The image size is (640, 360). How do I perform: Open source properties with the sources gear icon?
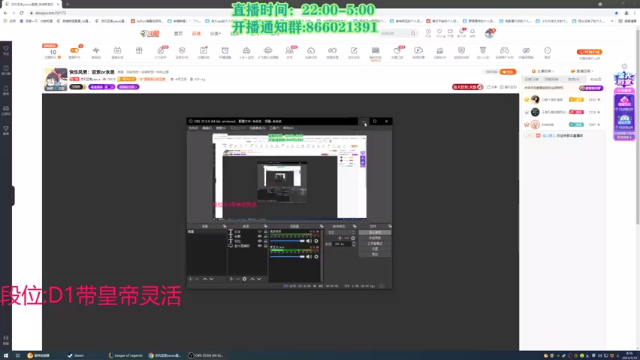coord(244,279)
